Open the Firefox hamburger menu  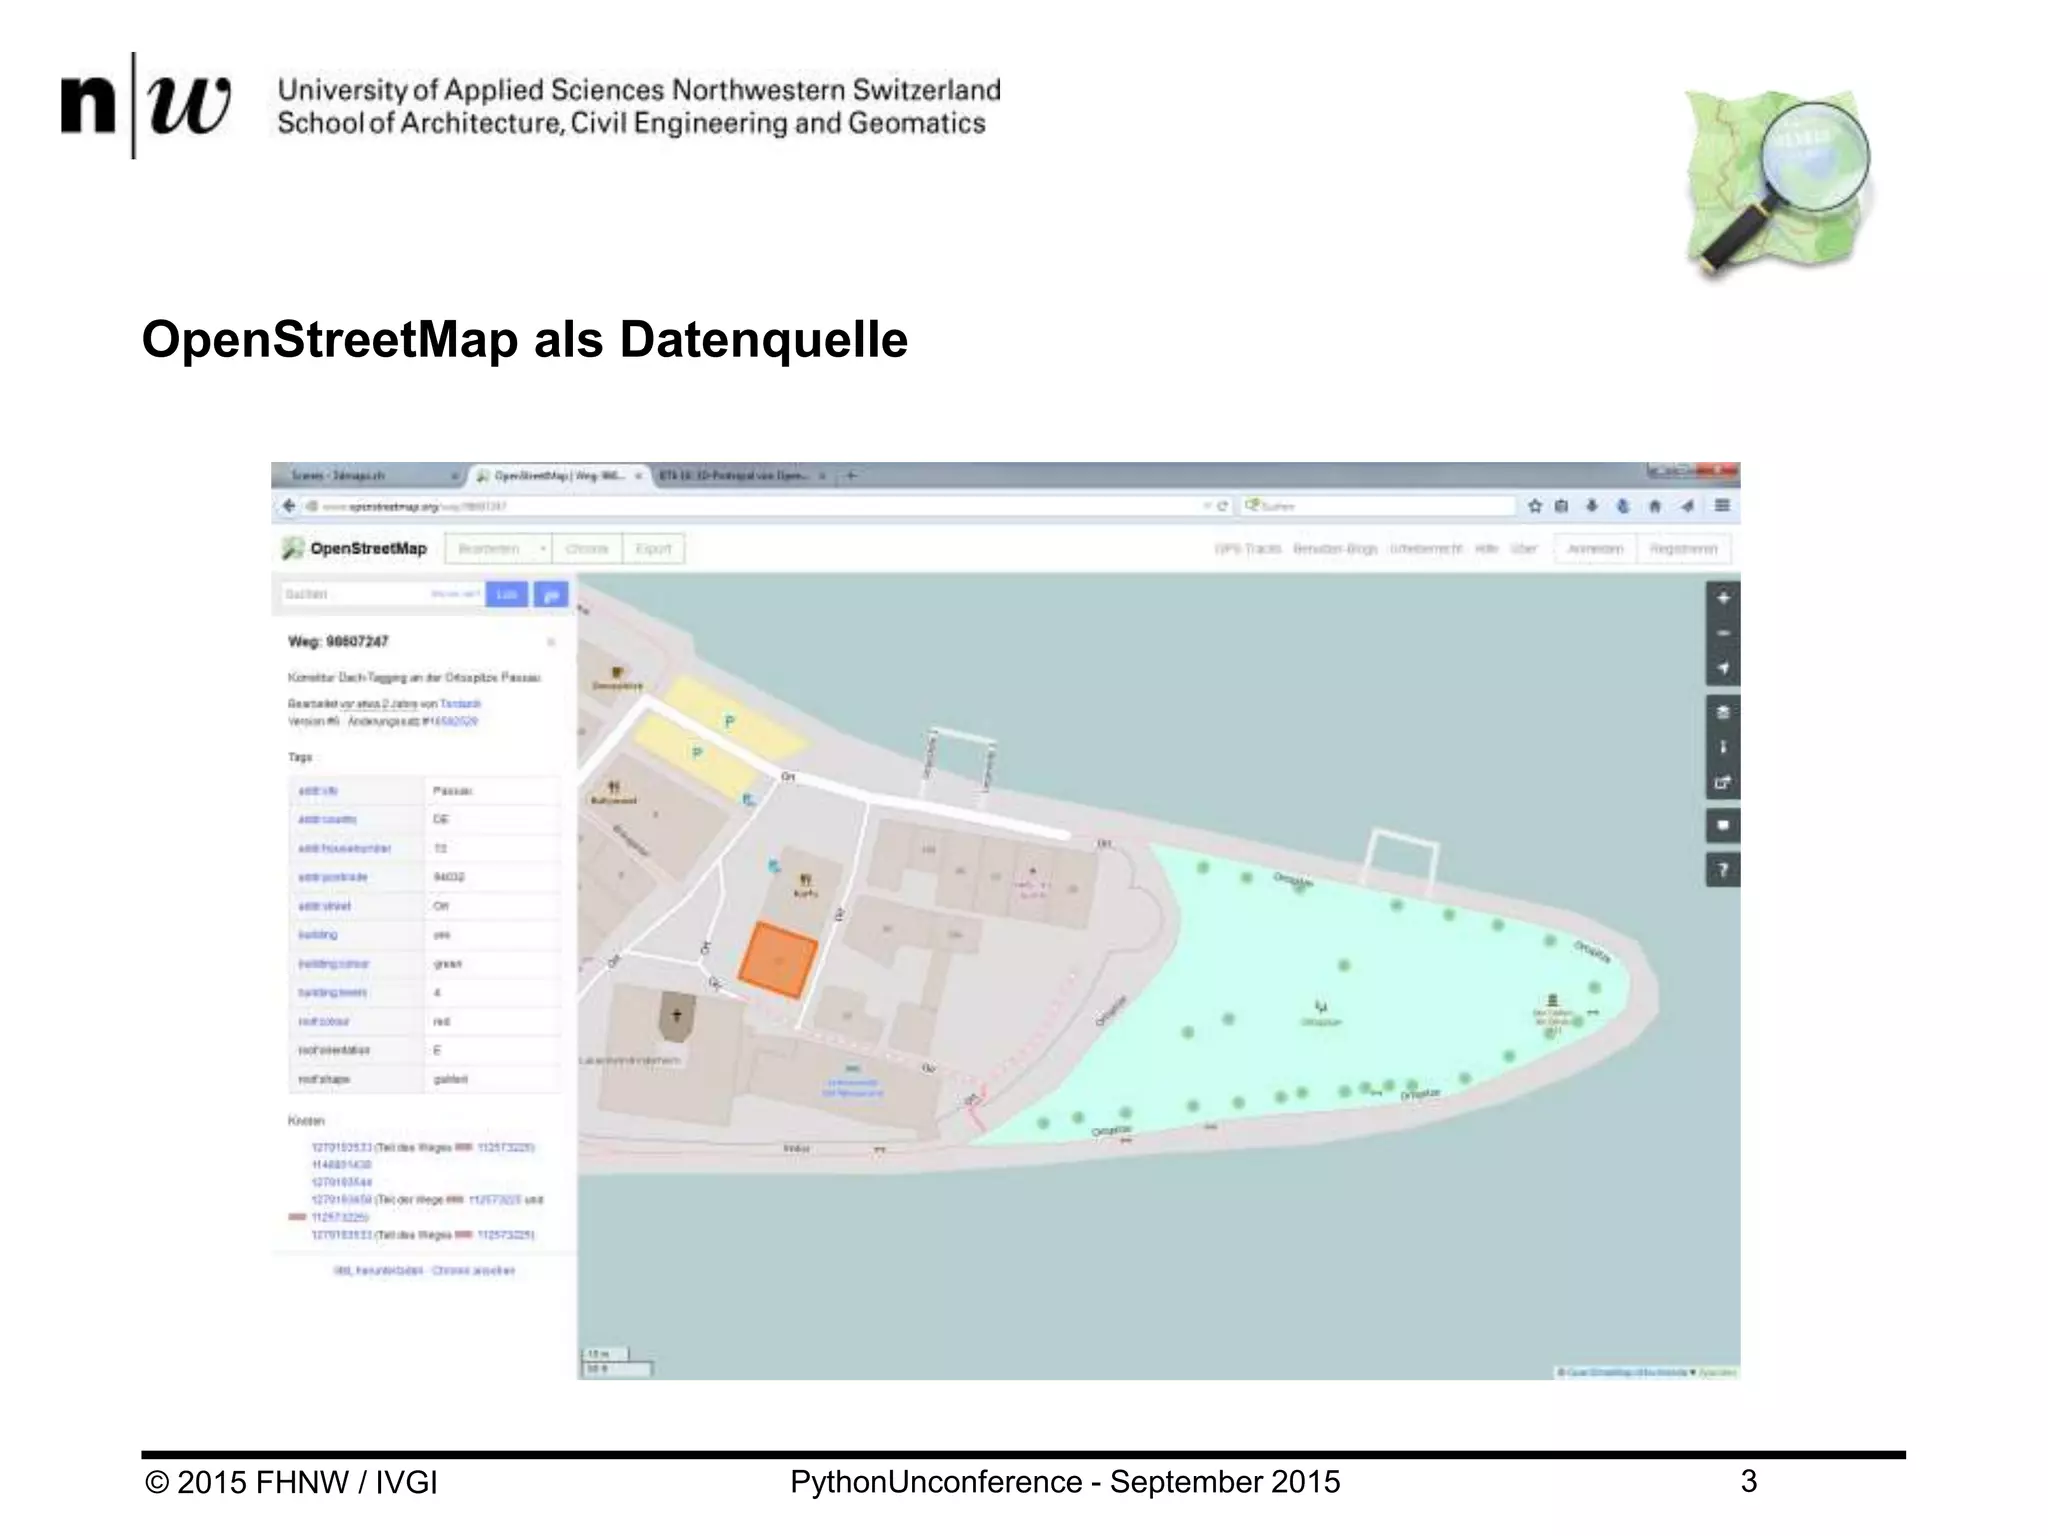1722,506
